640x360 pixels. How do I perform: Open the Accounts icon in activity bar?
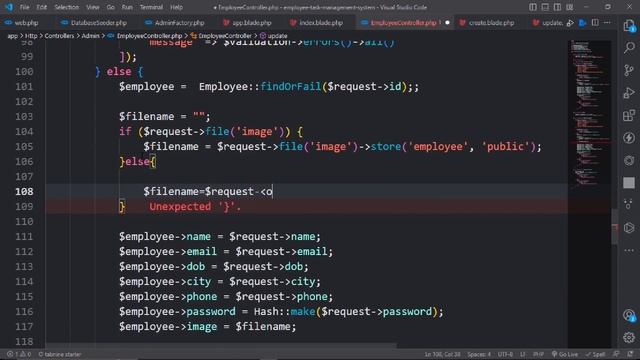[629, 315]
